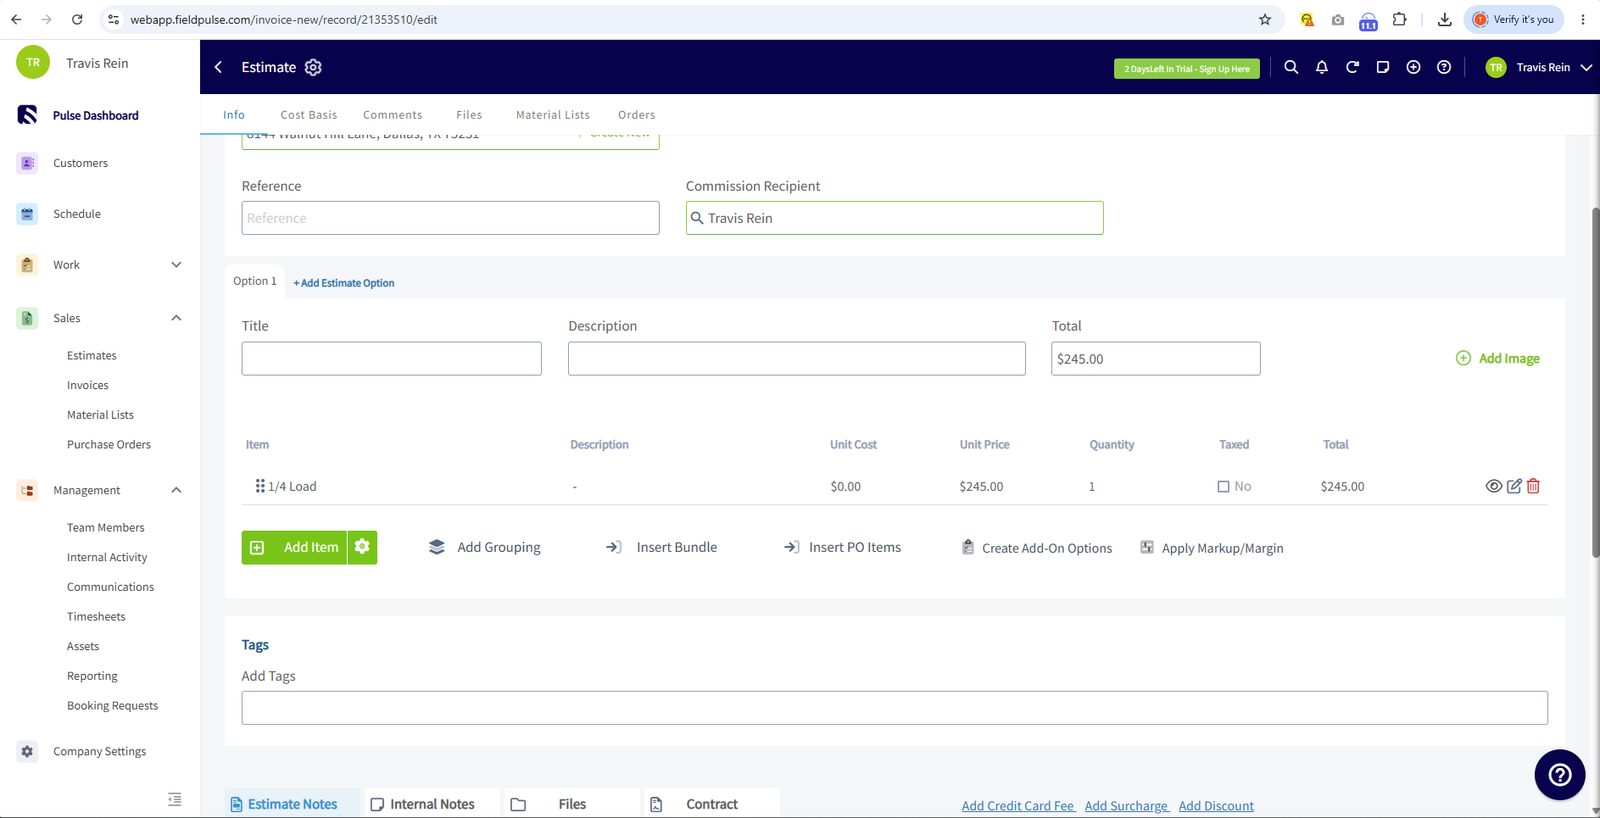Click the trial Sign Up Here button
The width and height of the screenshot is (1600, 818).
pyautogui.click(x=1186, y=68)
